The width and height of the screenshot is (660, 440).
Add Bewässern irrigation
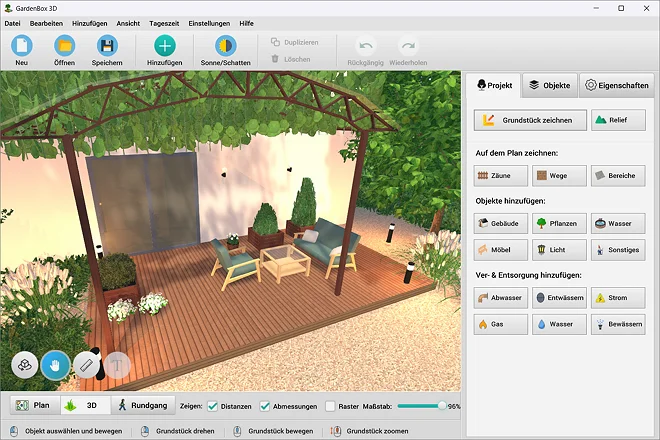point(618,324)
